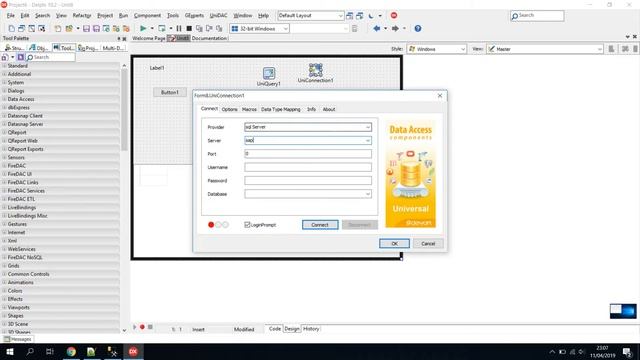Image resolution: width=640 pixels, height=360 pixels.
Task: Click the Cancel button
Action: click(x=428, y=244)
